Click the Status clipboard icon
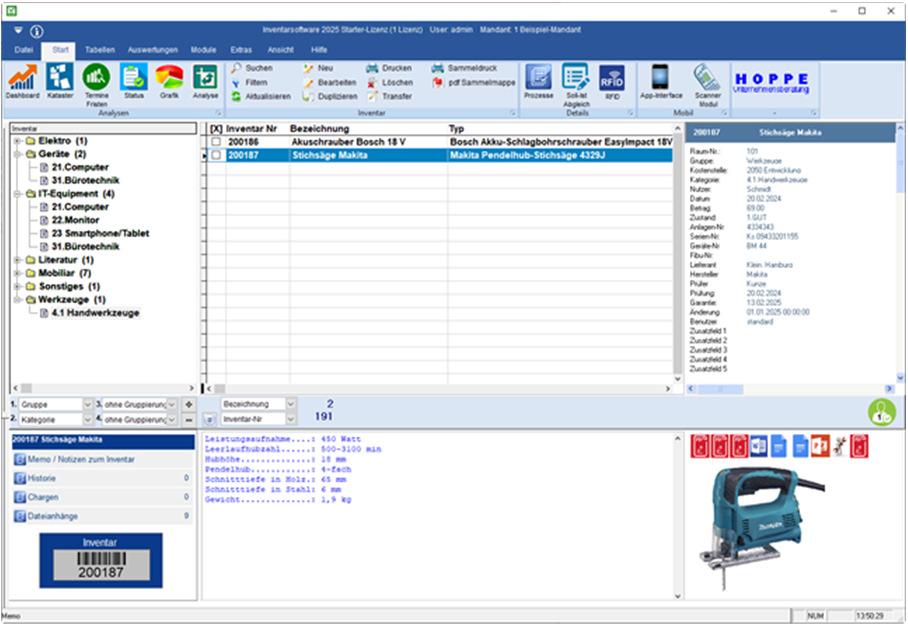 click(134, 81)
